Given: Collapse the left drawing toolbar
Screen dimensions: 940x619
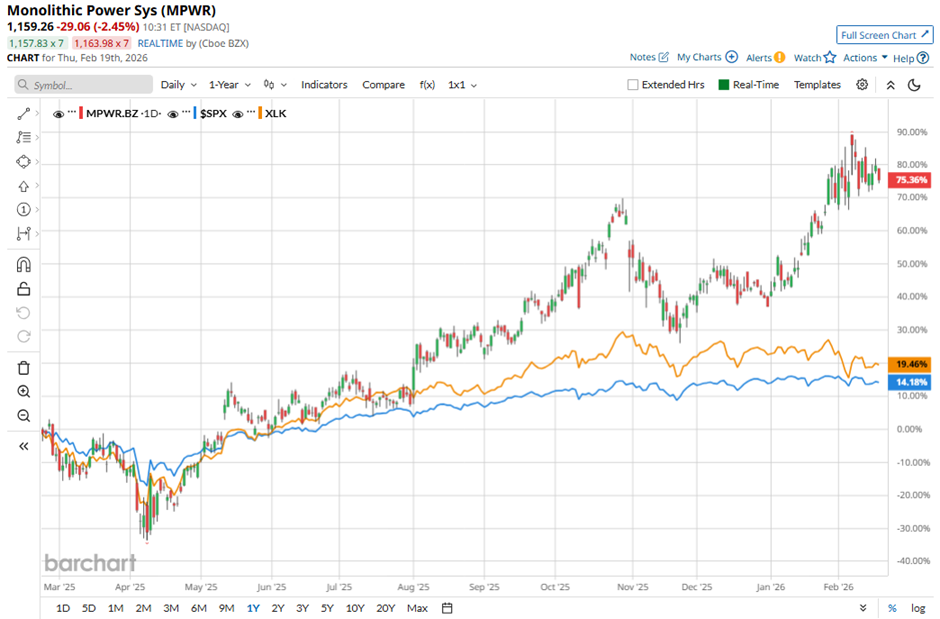Looking at the screenshot, I should (x=24, y=446).
